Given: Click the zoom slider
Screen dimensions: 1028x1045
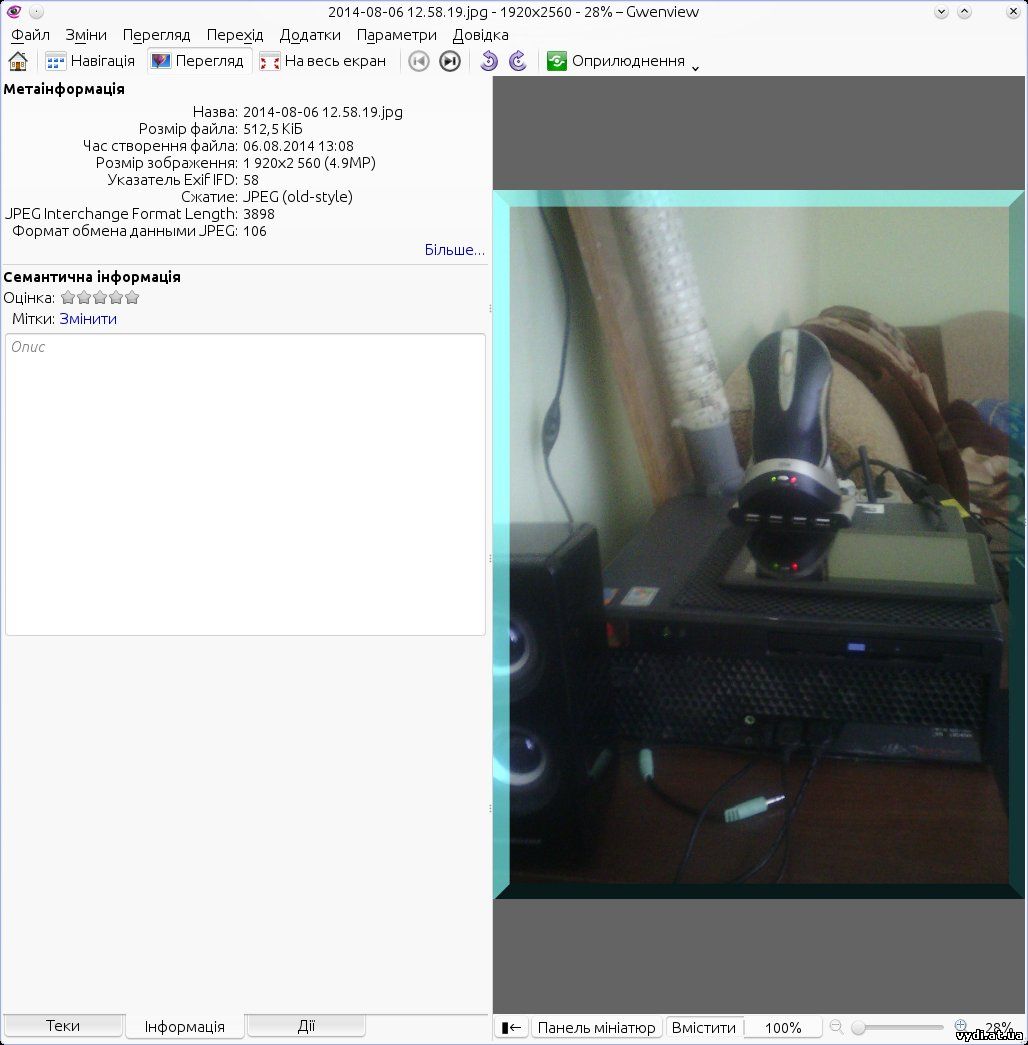Looking at the screenshot, I should [899, 1028].
